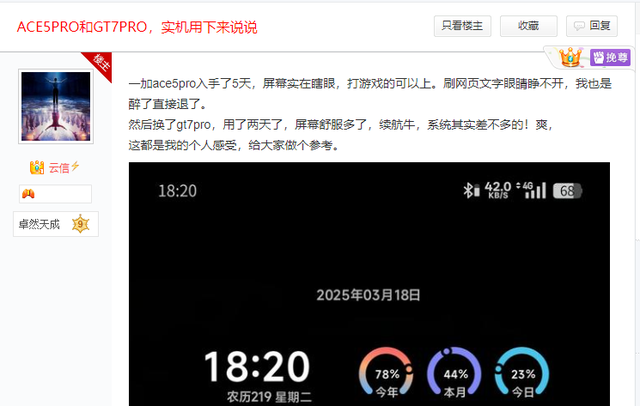Click the level 9 star badge
The image size is (640, 406).
coord(80,224)
